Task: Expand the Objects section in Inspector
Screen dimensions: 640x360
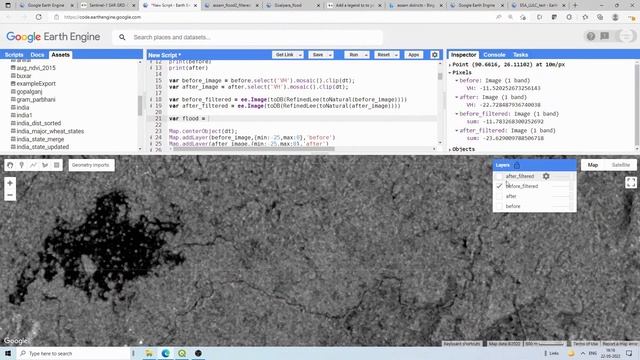Action: [450, 149]
